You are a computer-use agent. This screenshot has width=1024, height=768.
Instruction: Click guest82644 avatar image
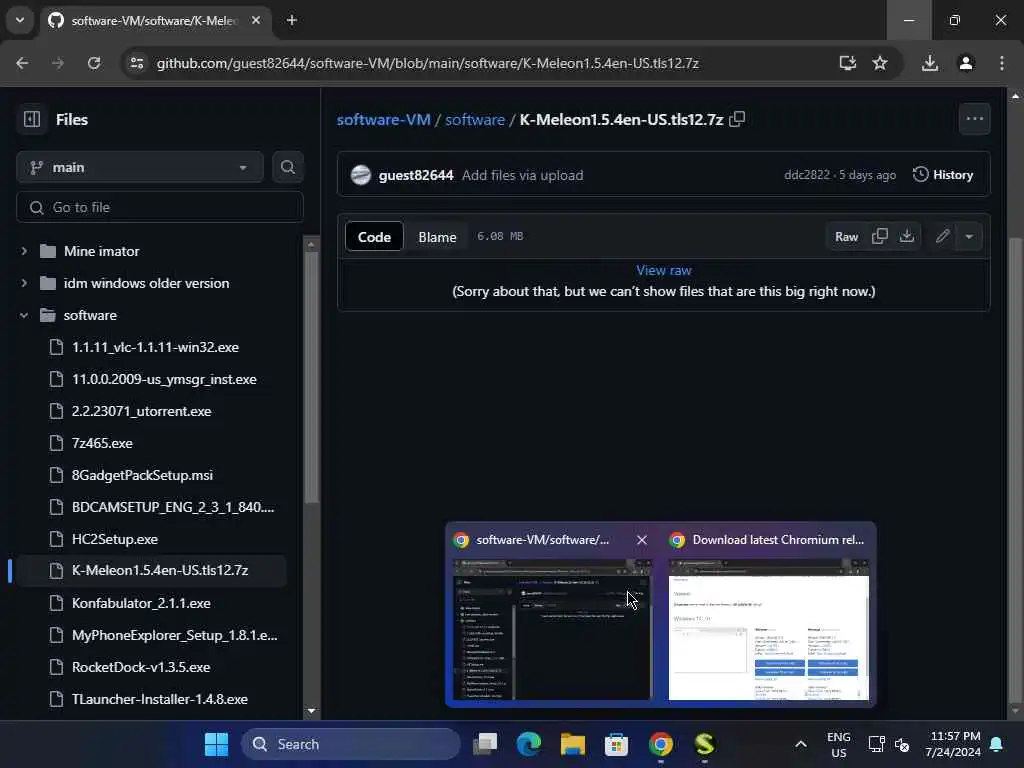coord(360,175)
